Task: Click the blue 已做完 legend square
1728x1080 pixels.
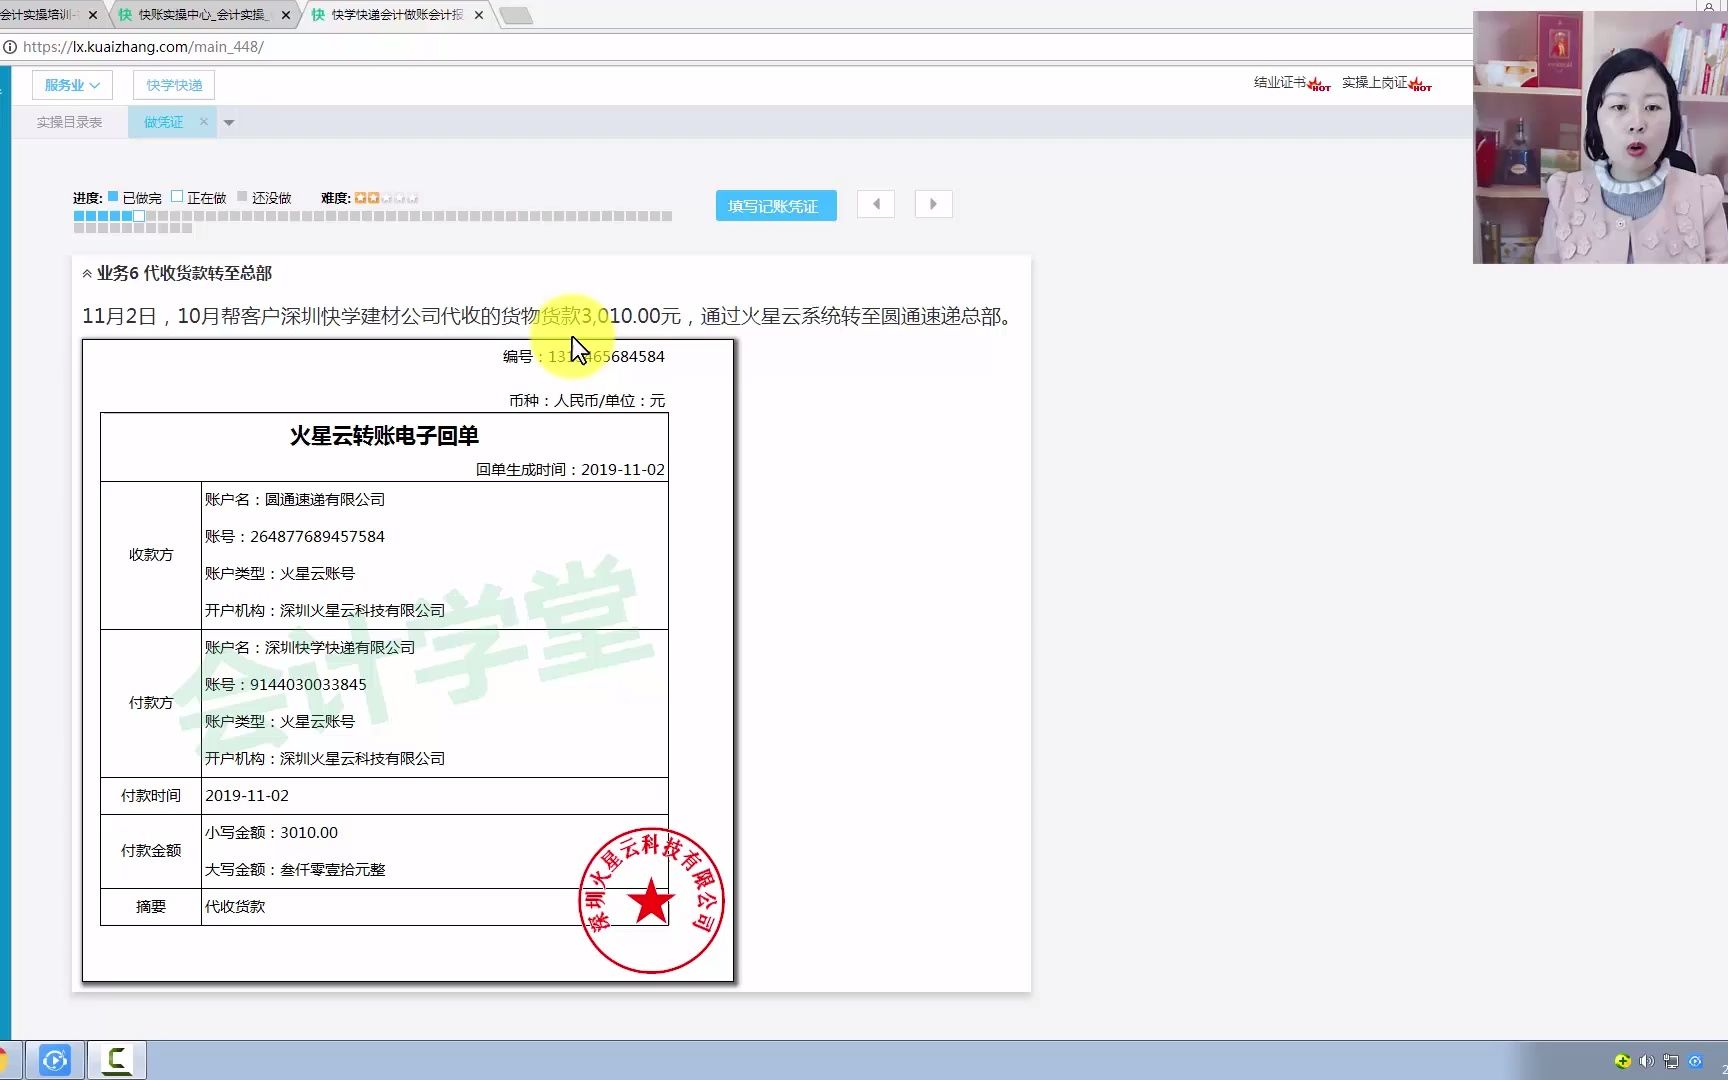Action: [x=113, y=197]
